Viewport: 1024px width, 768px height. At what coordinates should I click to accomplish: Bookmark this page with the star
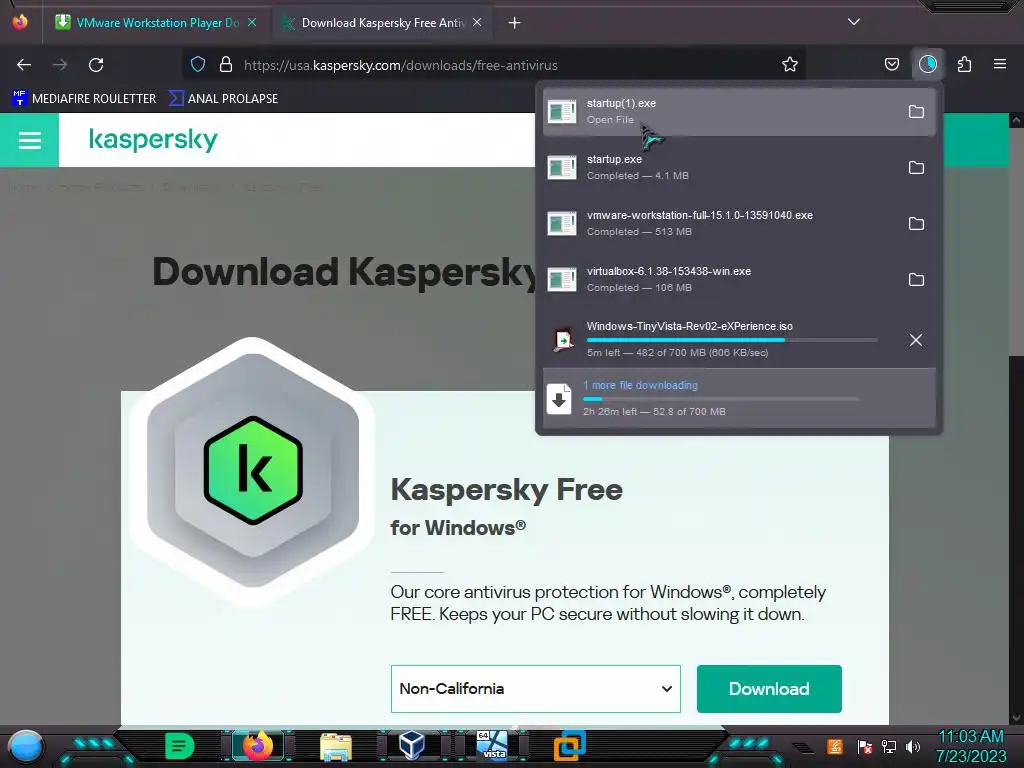[x=790, y=64]
